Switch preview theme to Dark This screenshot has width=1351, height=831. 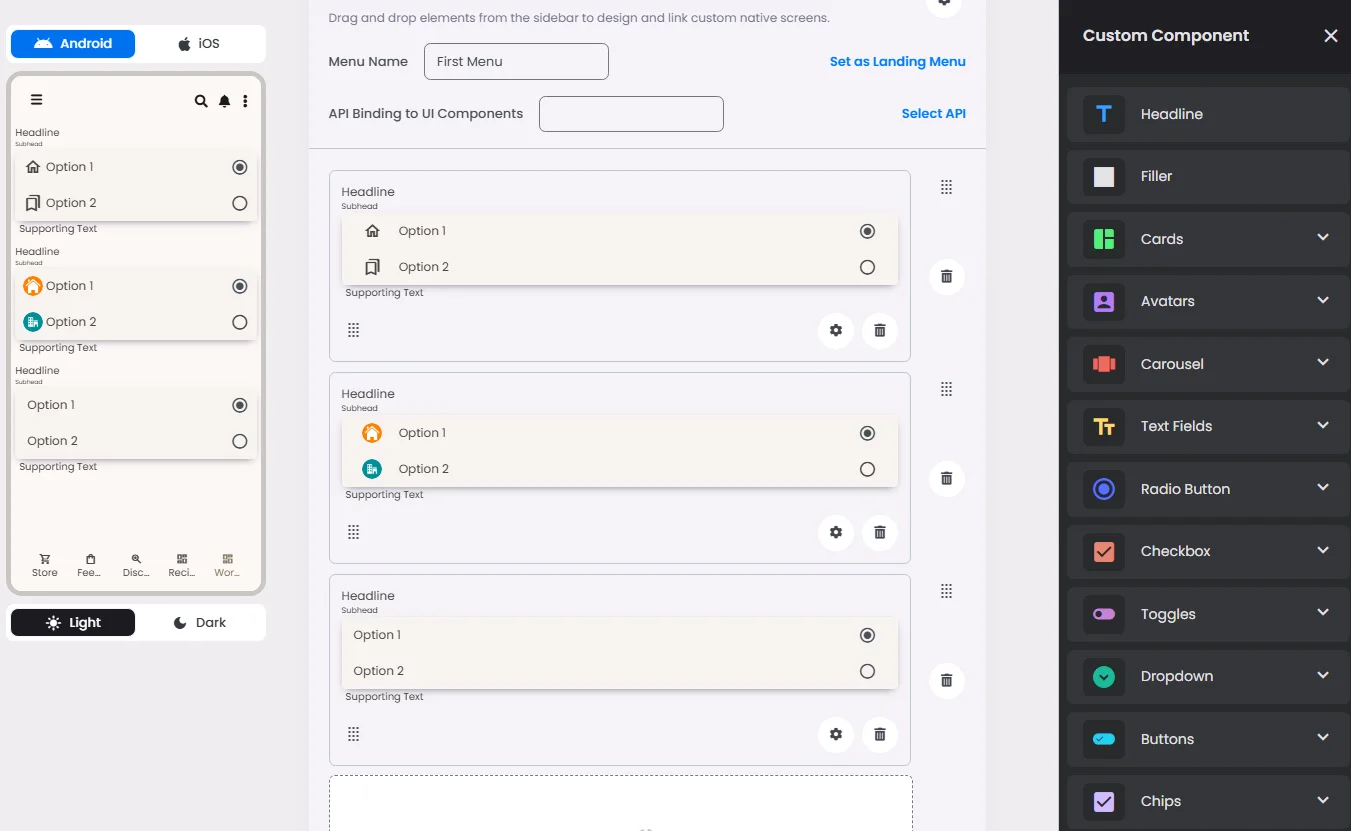(x=200, y=622)
